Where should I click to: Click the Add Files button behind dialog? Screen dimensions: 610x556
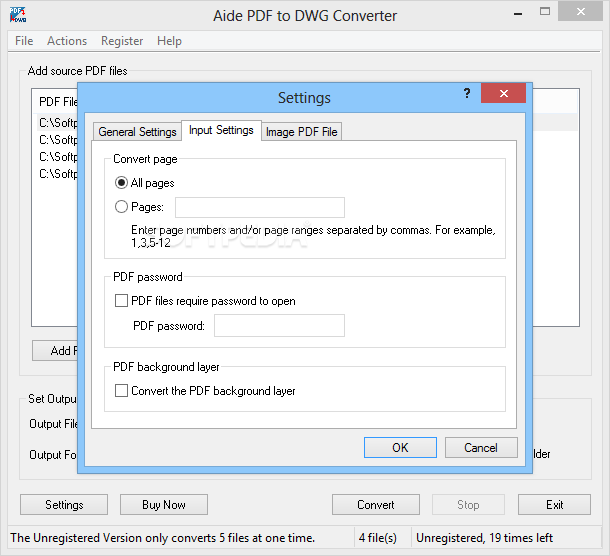pos(55,351)
